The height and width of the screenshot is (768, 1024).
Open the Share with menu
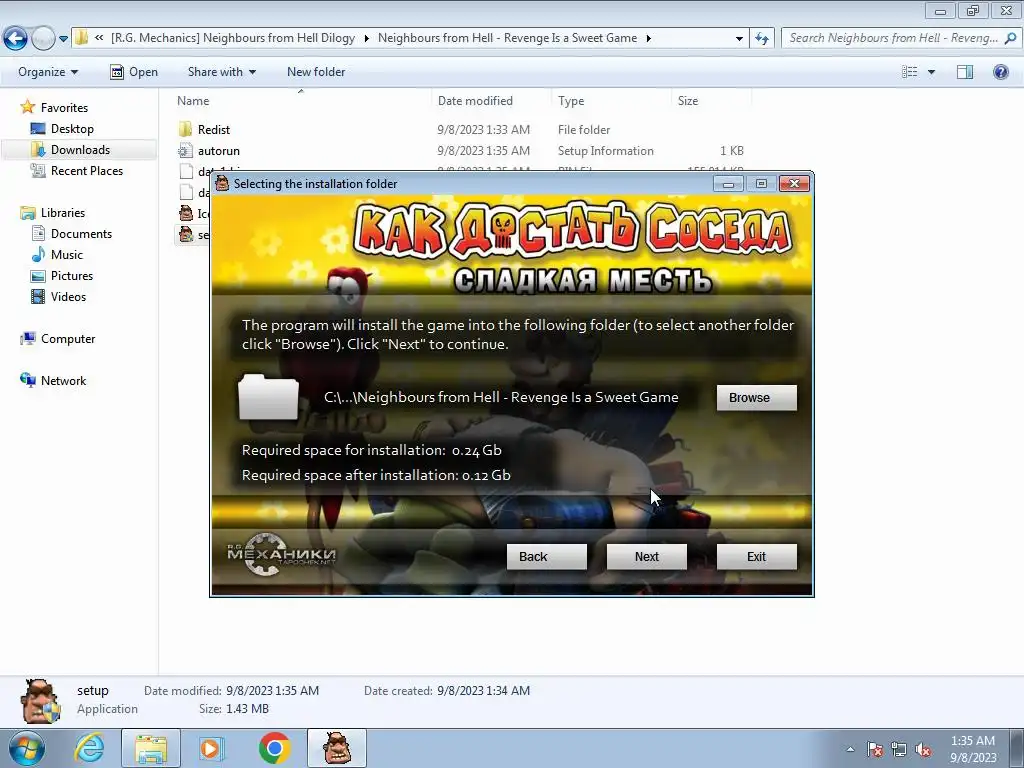click(221, 72)
